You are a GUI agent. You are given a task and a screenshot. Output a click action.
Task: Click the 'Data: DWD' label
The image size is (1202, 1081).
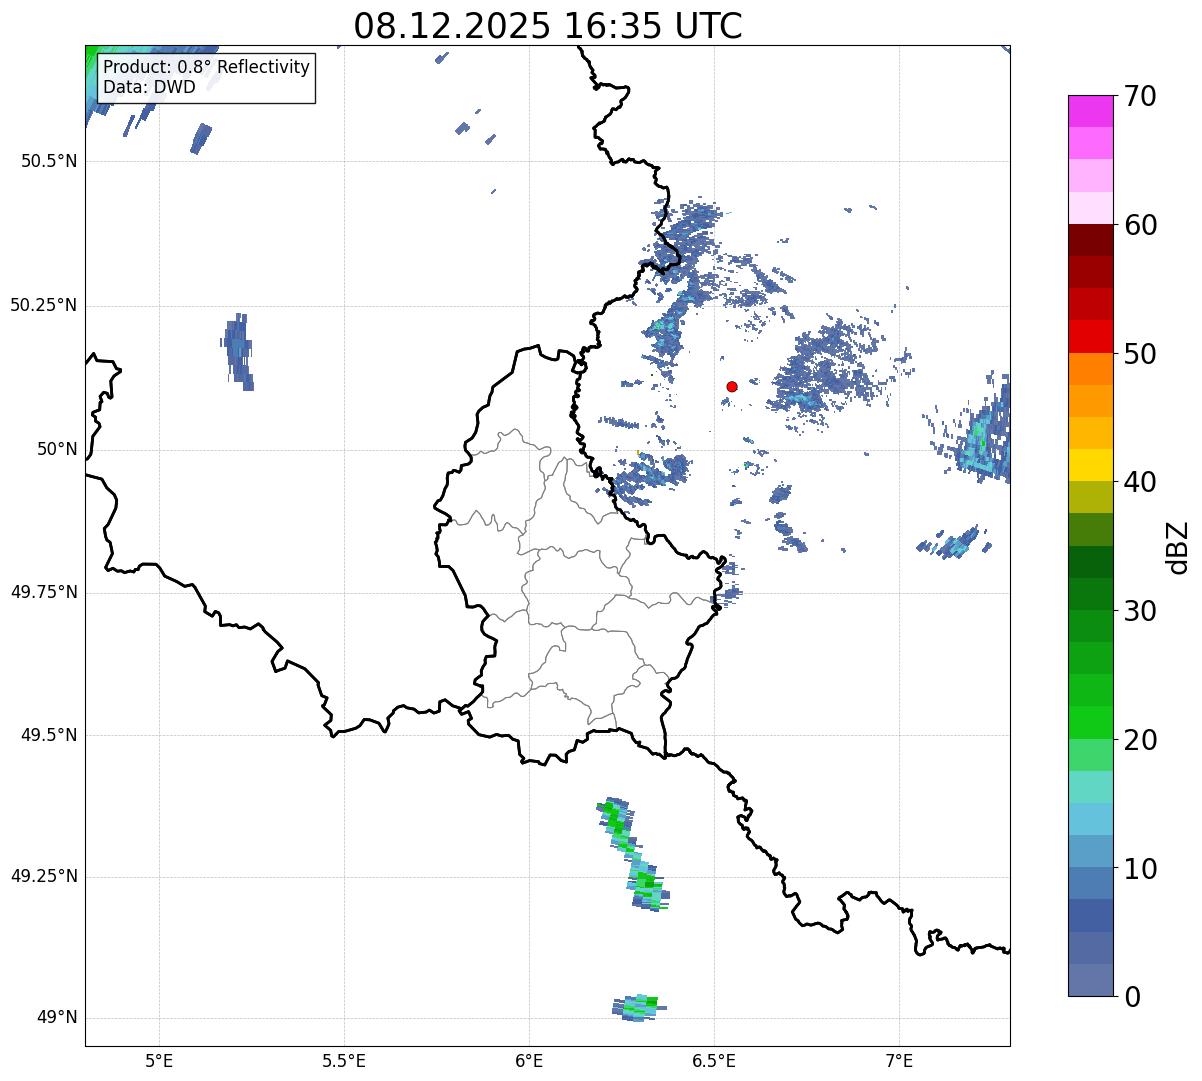pos(149,88)
